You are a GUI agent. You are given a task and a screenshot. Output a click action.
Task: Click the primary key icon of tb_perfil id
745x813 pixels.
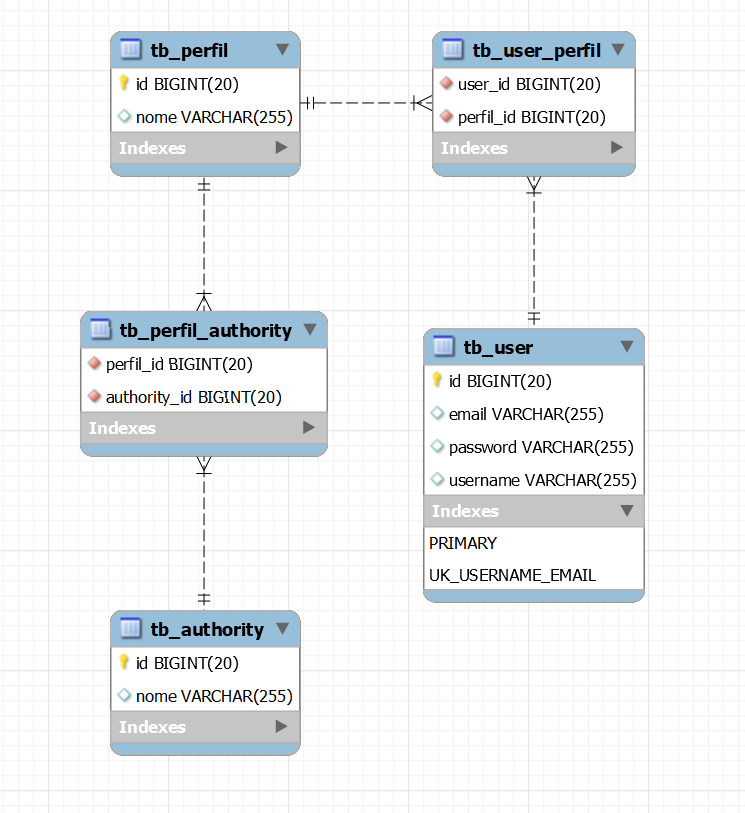(x=123, y=83)
